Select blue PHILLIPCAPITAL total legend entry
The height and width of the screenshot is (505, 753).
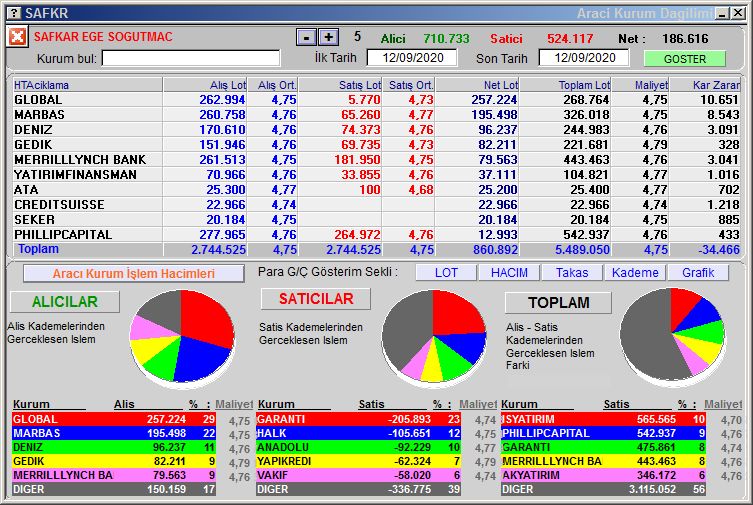coord(603,433)
